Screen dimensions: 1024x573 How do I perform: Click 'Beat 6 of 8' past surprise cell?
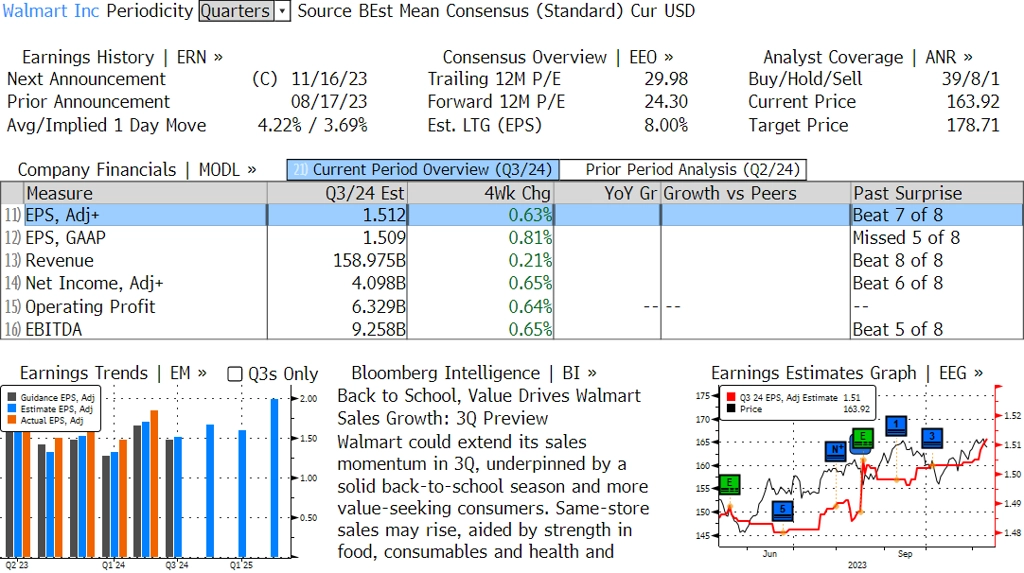[x=898, y=284]
